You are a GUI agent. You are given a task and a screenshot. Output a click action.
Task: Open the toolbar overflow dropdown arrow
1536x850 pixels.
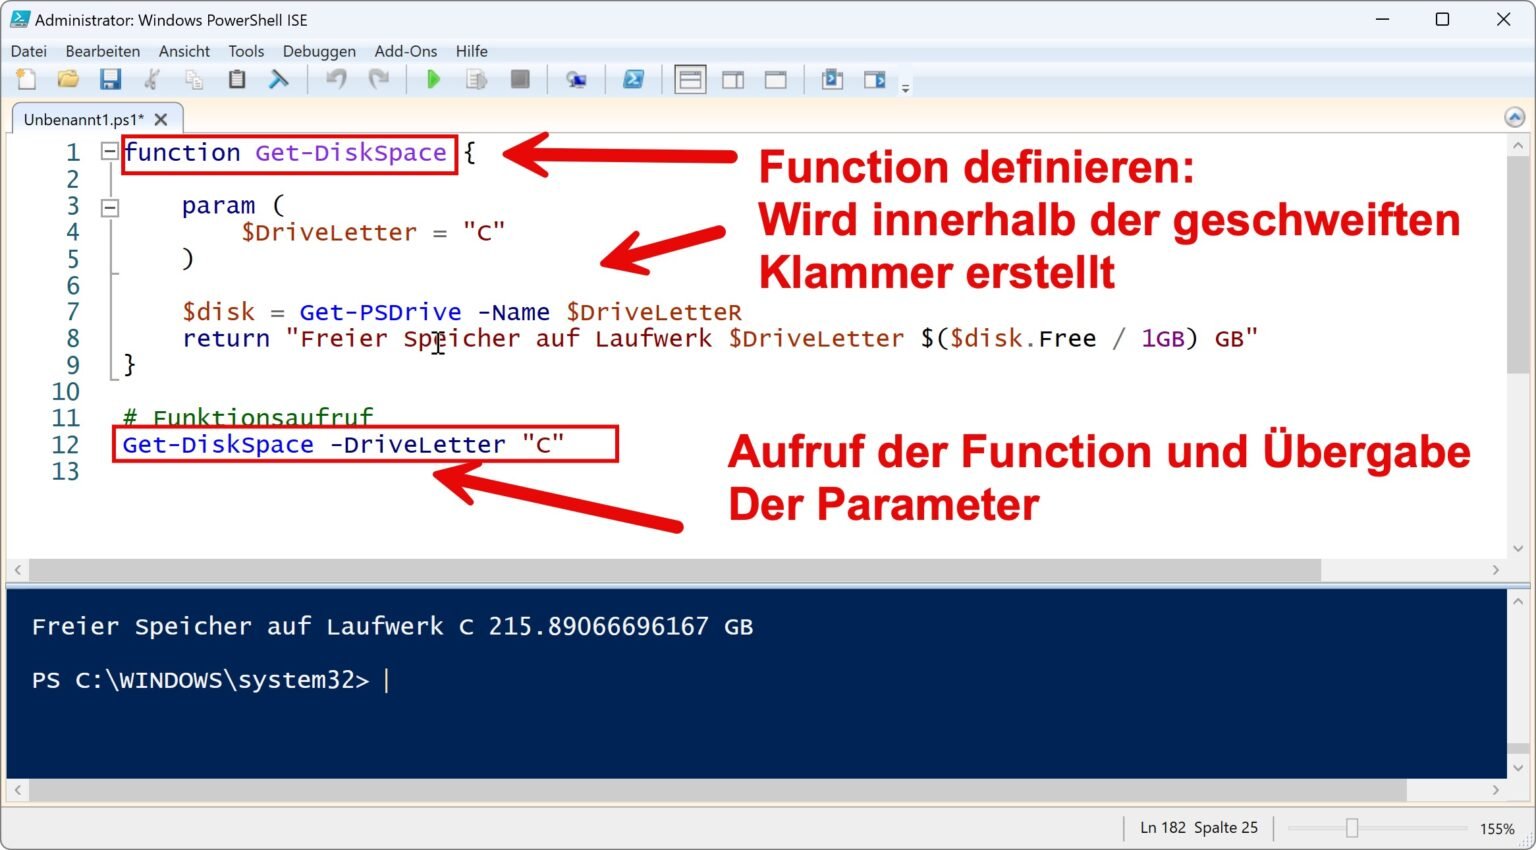coord(905,86)
